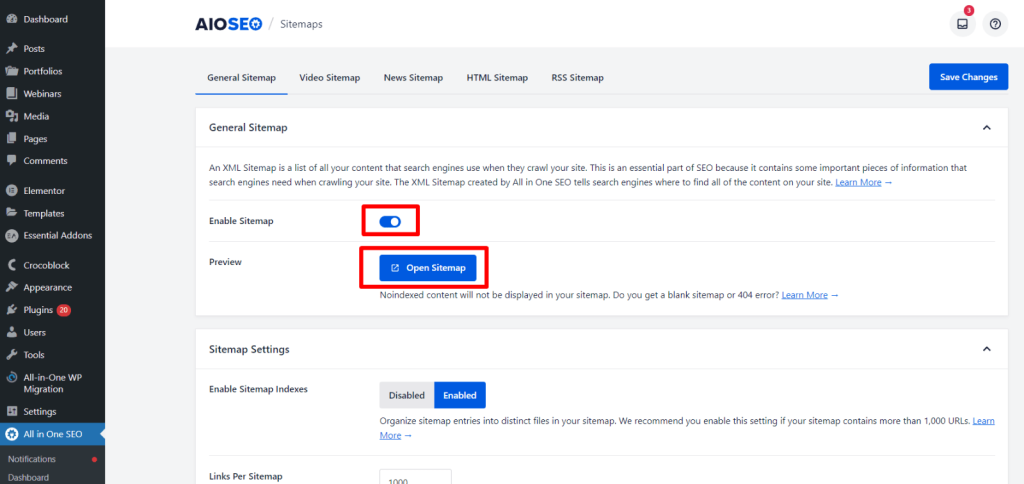1024x484 pixels.
Task: Click the Webinars icon in sidebar
Action: 11,94
